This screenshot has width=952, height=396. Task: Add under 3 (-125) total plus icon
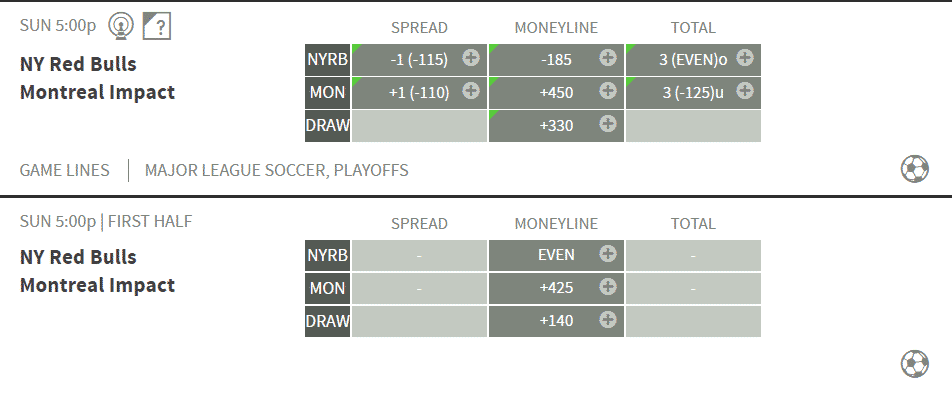click(745, 91)
